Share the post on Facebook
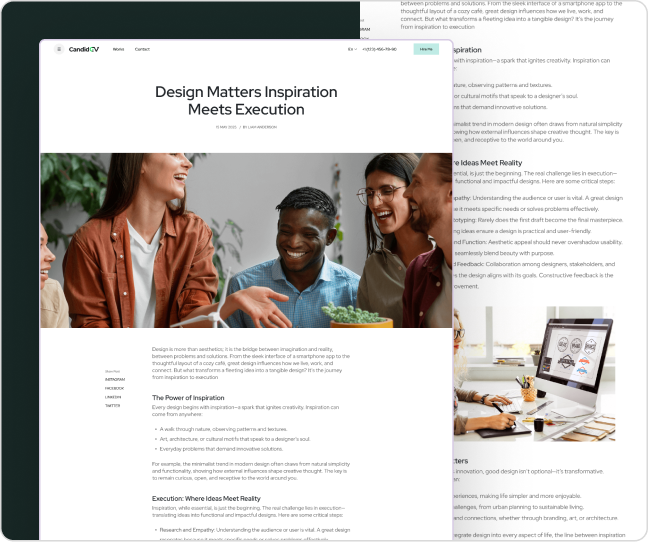The width and height of the screenshot is (648, 542). (114, 388)
